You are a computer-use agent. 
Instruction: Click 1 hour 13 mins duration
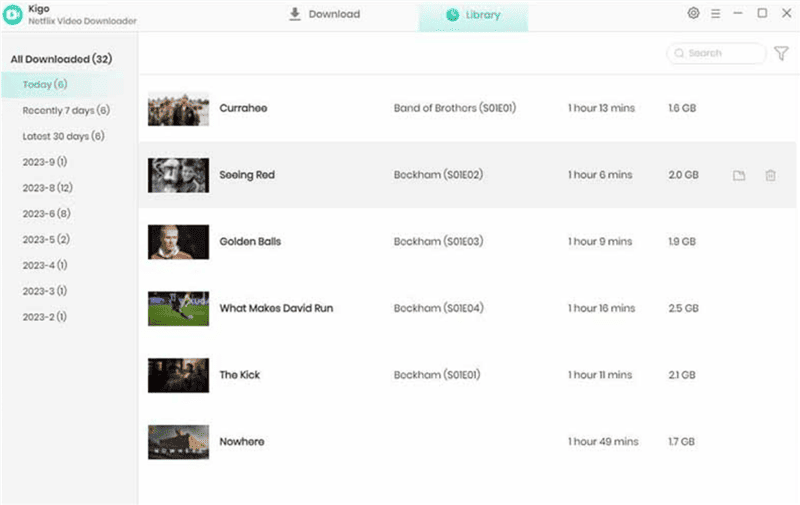pos(602,108)
